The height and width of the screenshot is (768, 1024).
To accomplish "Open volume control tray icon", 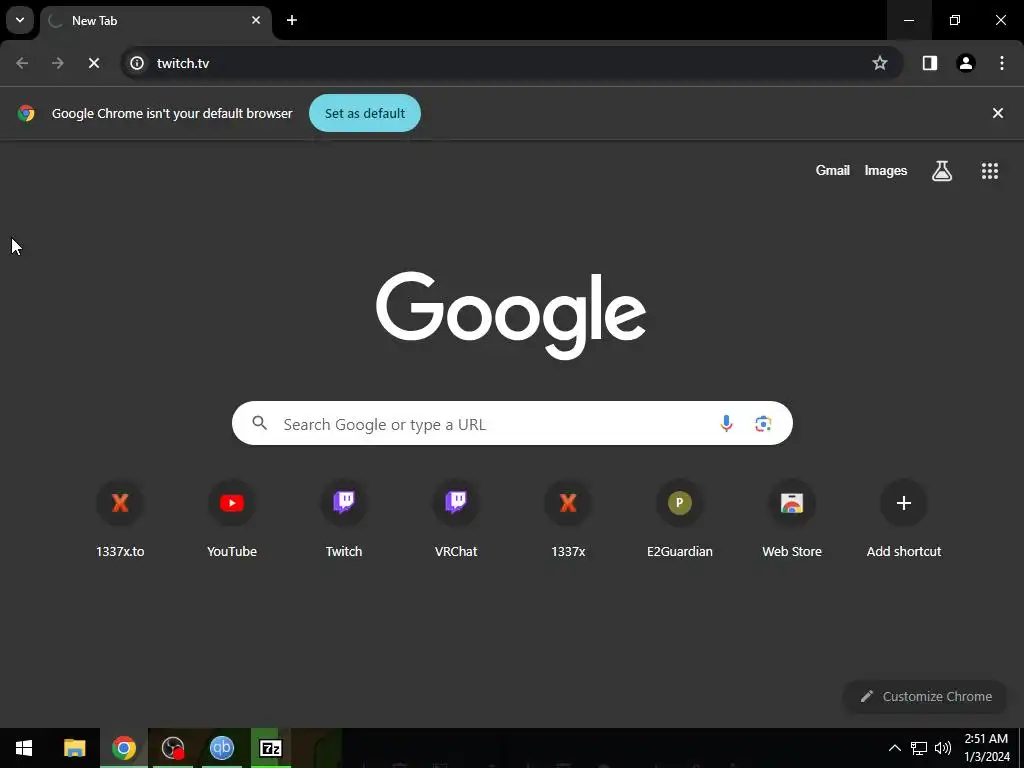I will (943, 748).
